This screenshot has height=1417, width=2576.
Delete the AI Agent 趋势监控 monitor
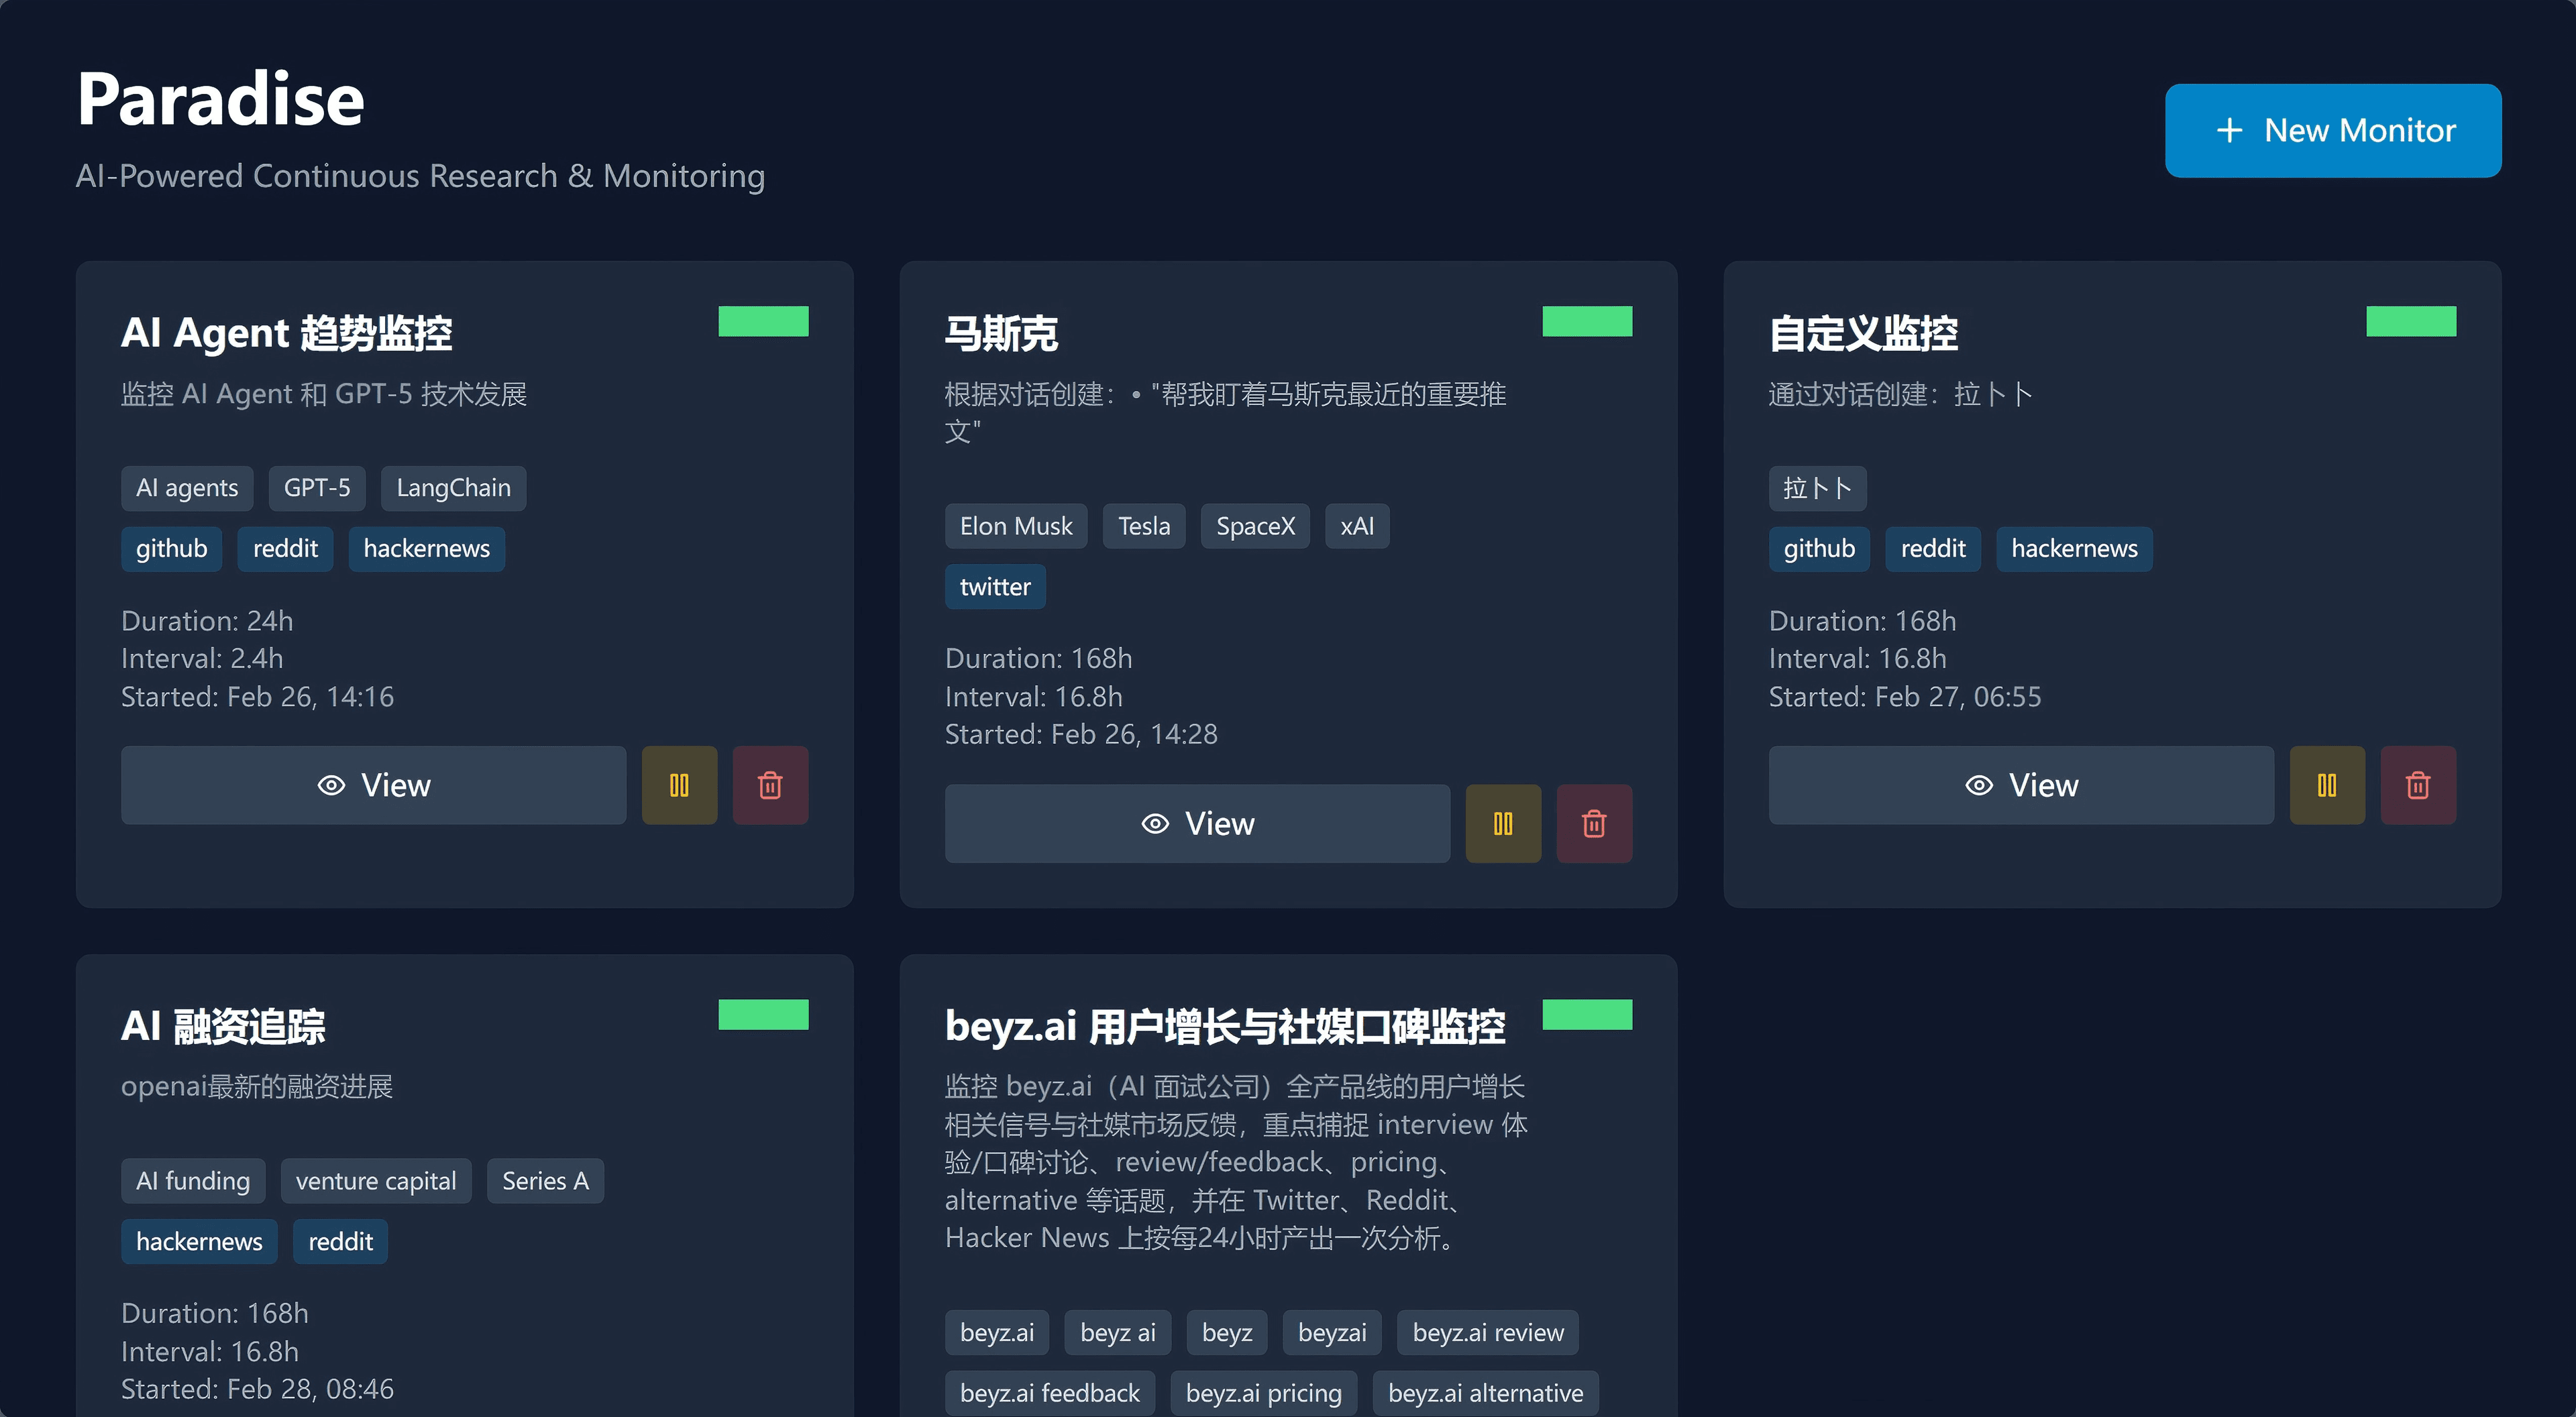(x=770, y=785)
